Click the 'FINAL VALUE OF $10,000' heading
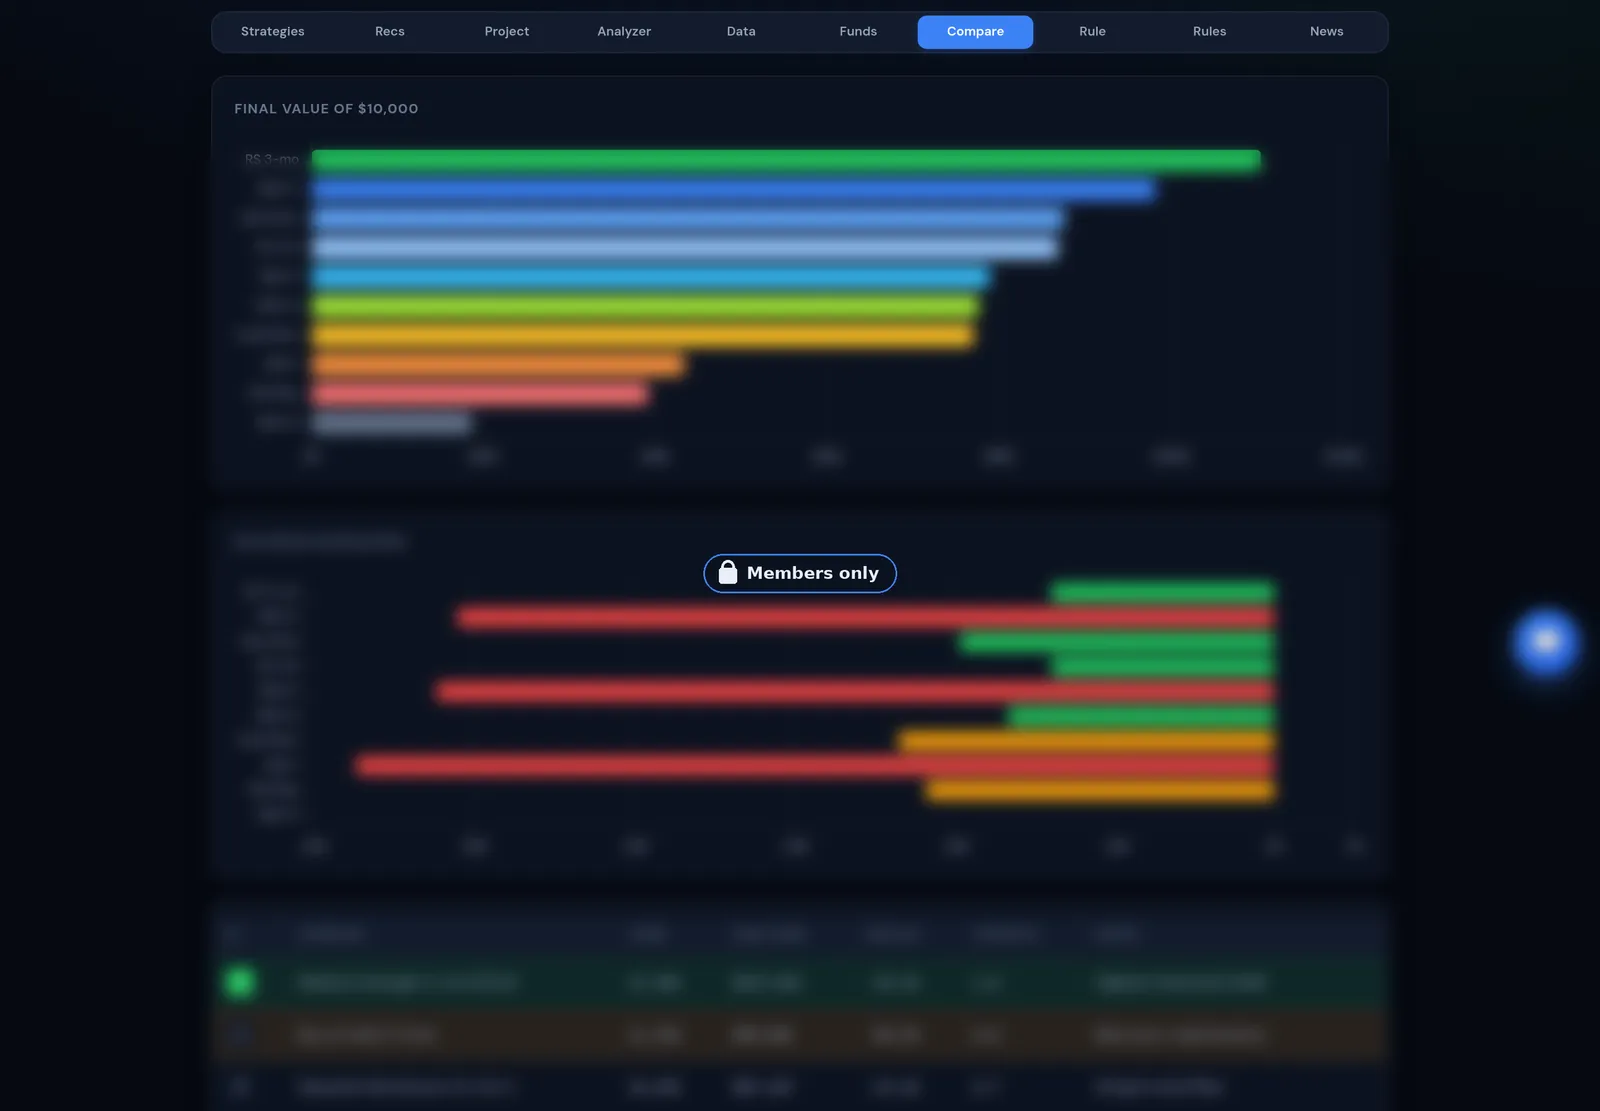The image size is (1600, 1111). pyautogui.click(x=326, y=109)
